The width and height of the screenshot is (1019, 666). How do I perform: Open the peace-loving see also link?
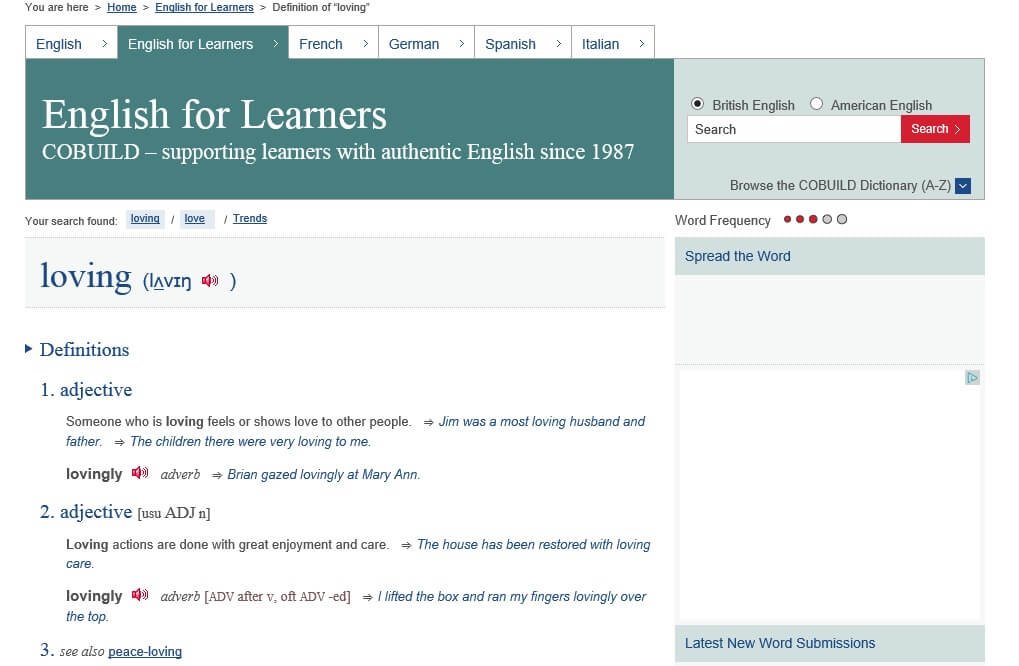[x=145, y=652]
